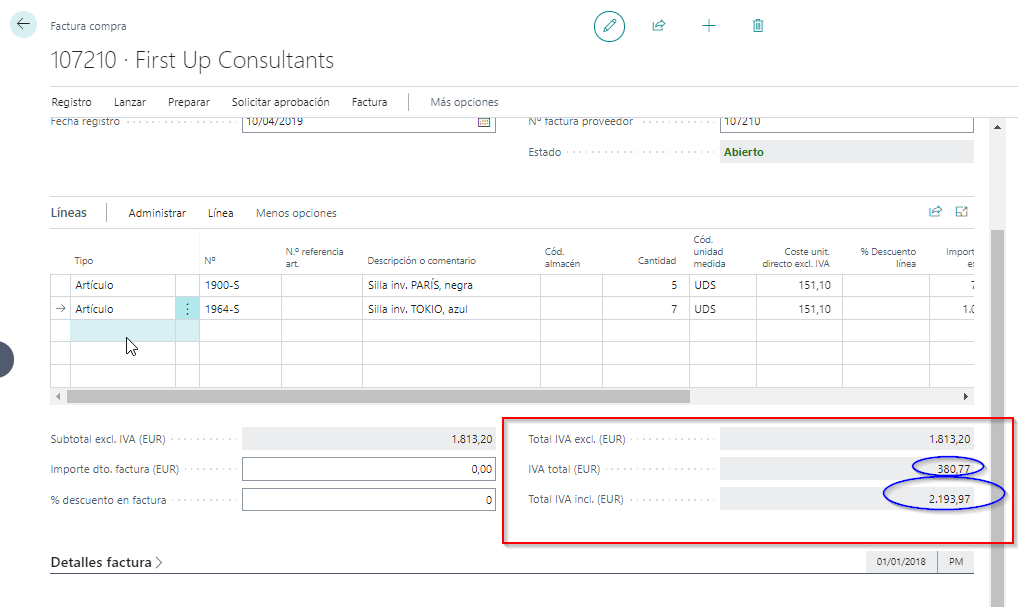Click the Cód. unidad medida column header

[x=709, y=251]
